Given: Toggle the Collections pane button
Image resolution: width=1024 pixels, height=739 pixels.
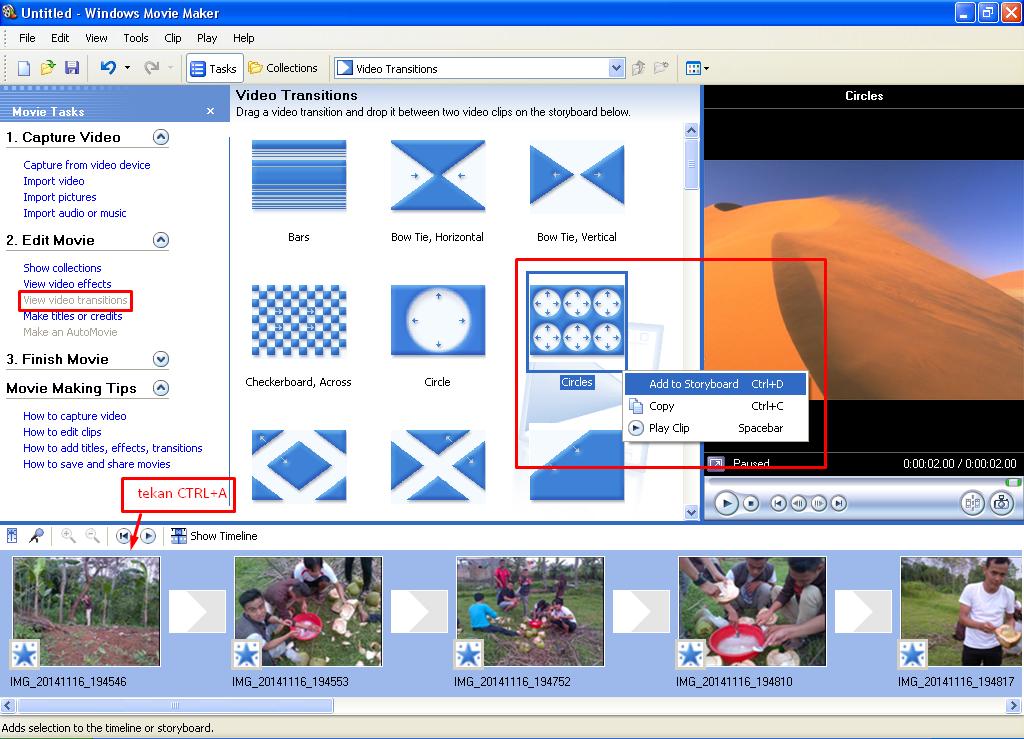Looking at the screenshot, I should tap(283, 68).
